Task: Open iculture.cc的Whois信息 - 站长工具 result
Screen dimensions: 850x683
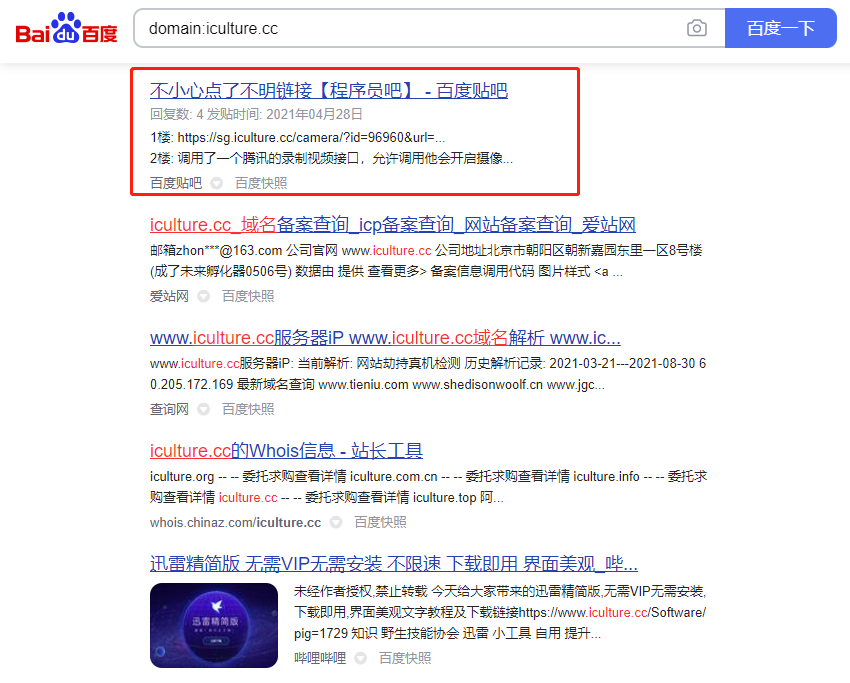Action: click(x=286, y=450)
